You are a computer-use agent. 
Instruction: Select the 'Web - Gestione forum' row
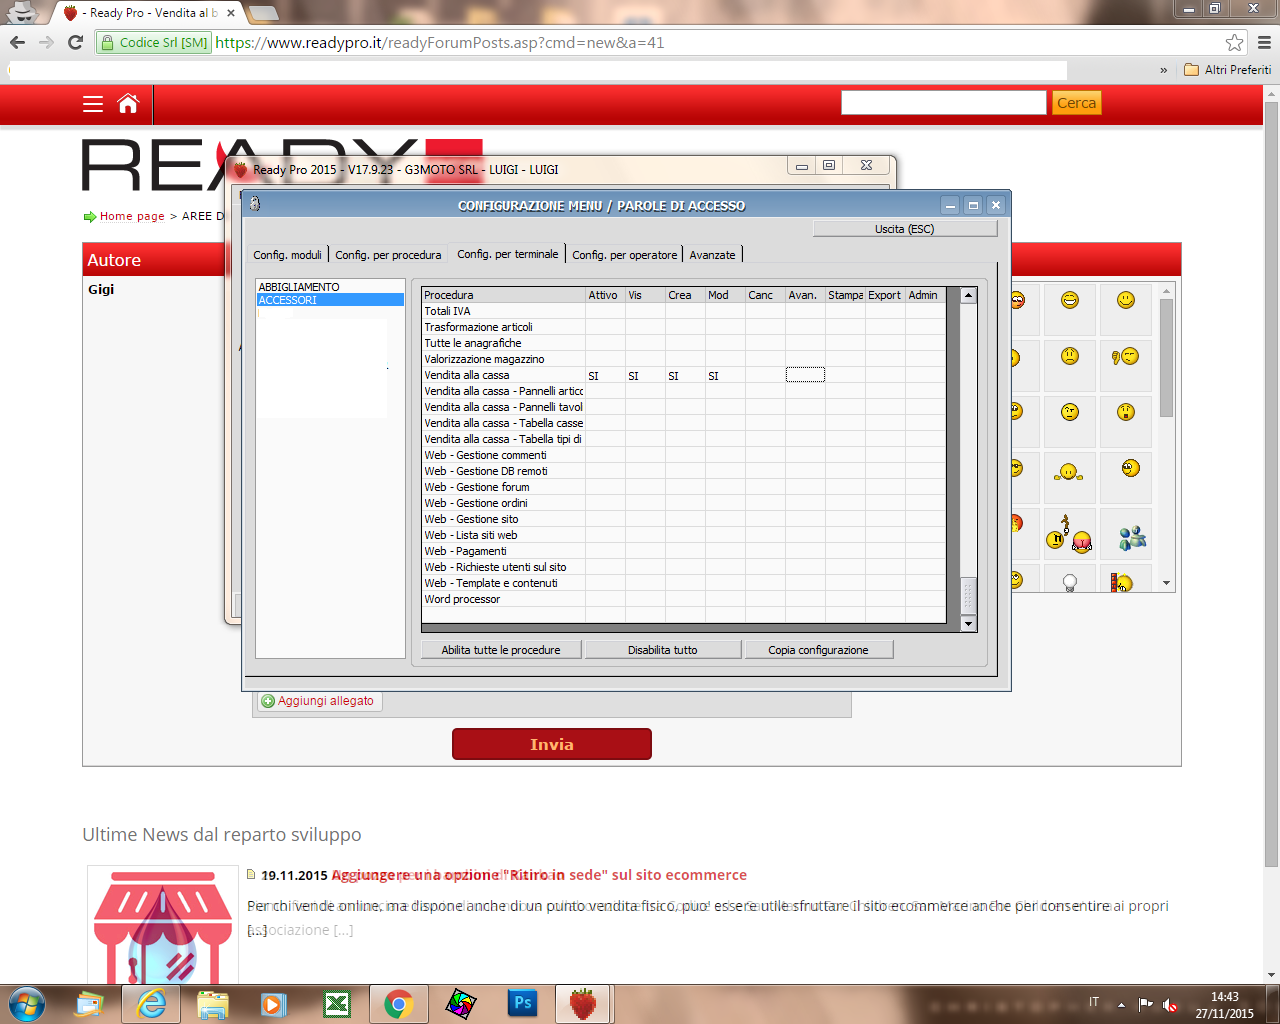[683, 487]
